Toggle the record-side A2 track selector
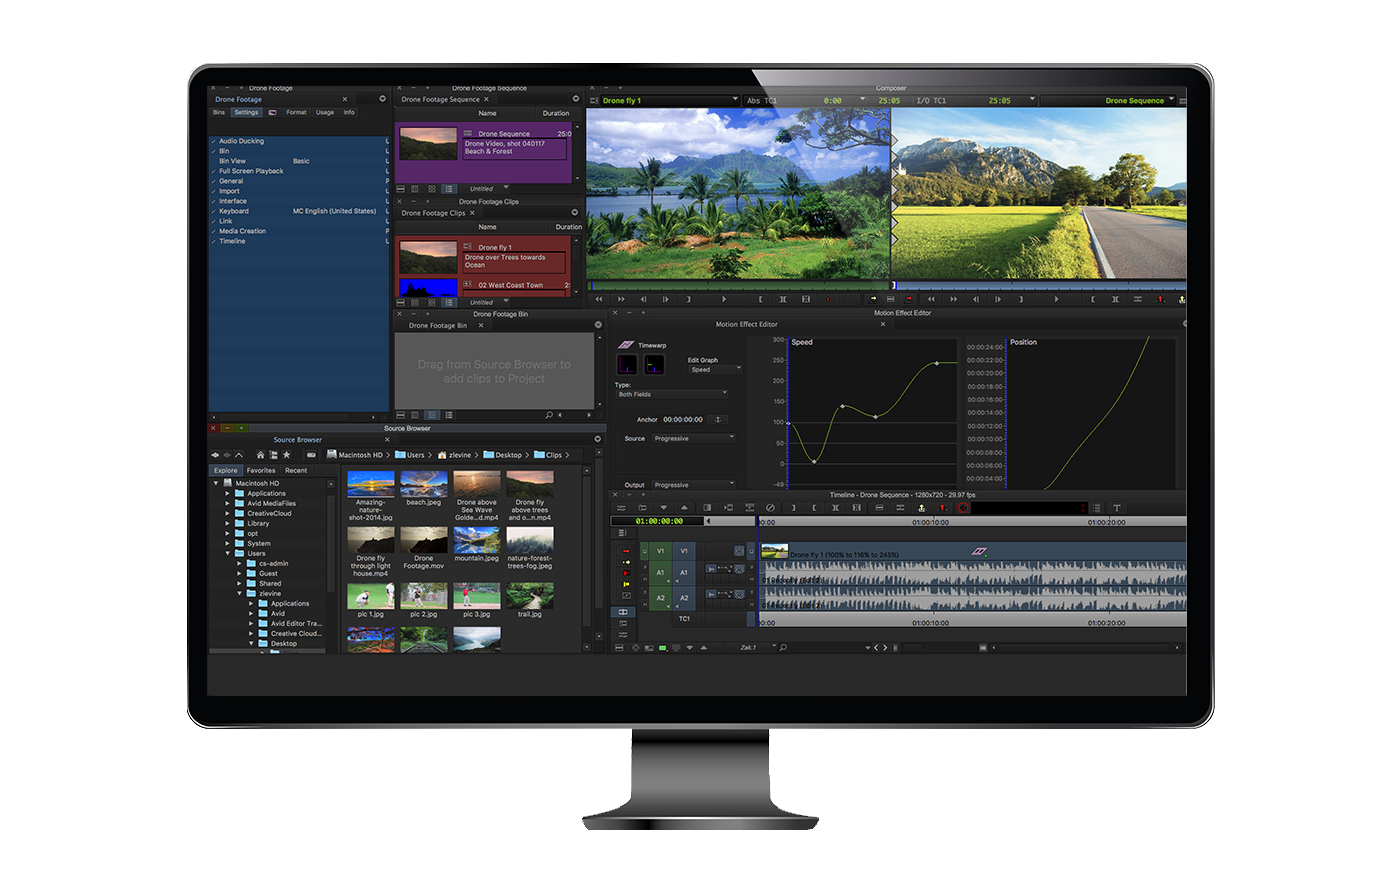Screen dimensions: 1390x882 click(684, 598)
